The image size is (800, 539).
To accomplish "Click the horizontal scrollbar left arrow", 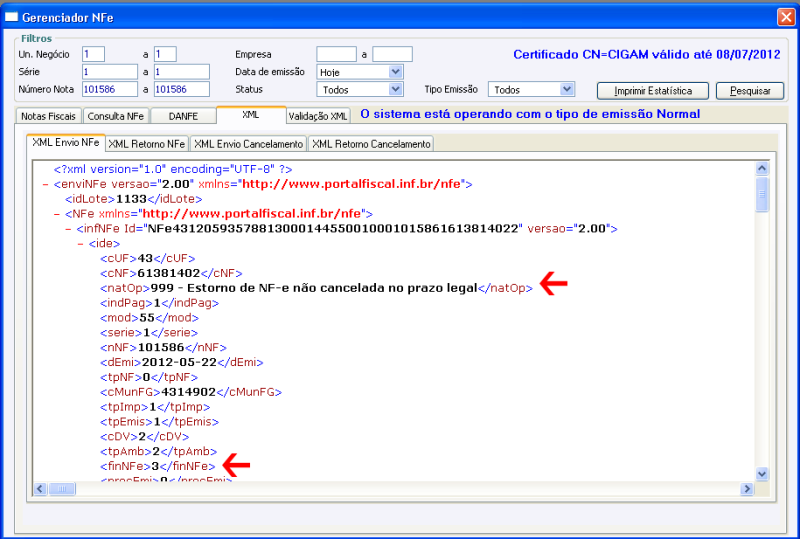I will click(40, 488).
